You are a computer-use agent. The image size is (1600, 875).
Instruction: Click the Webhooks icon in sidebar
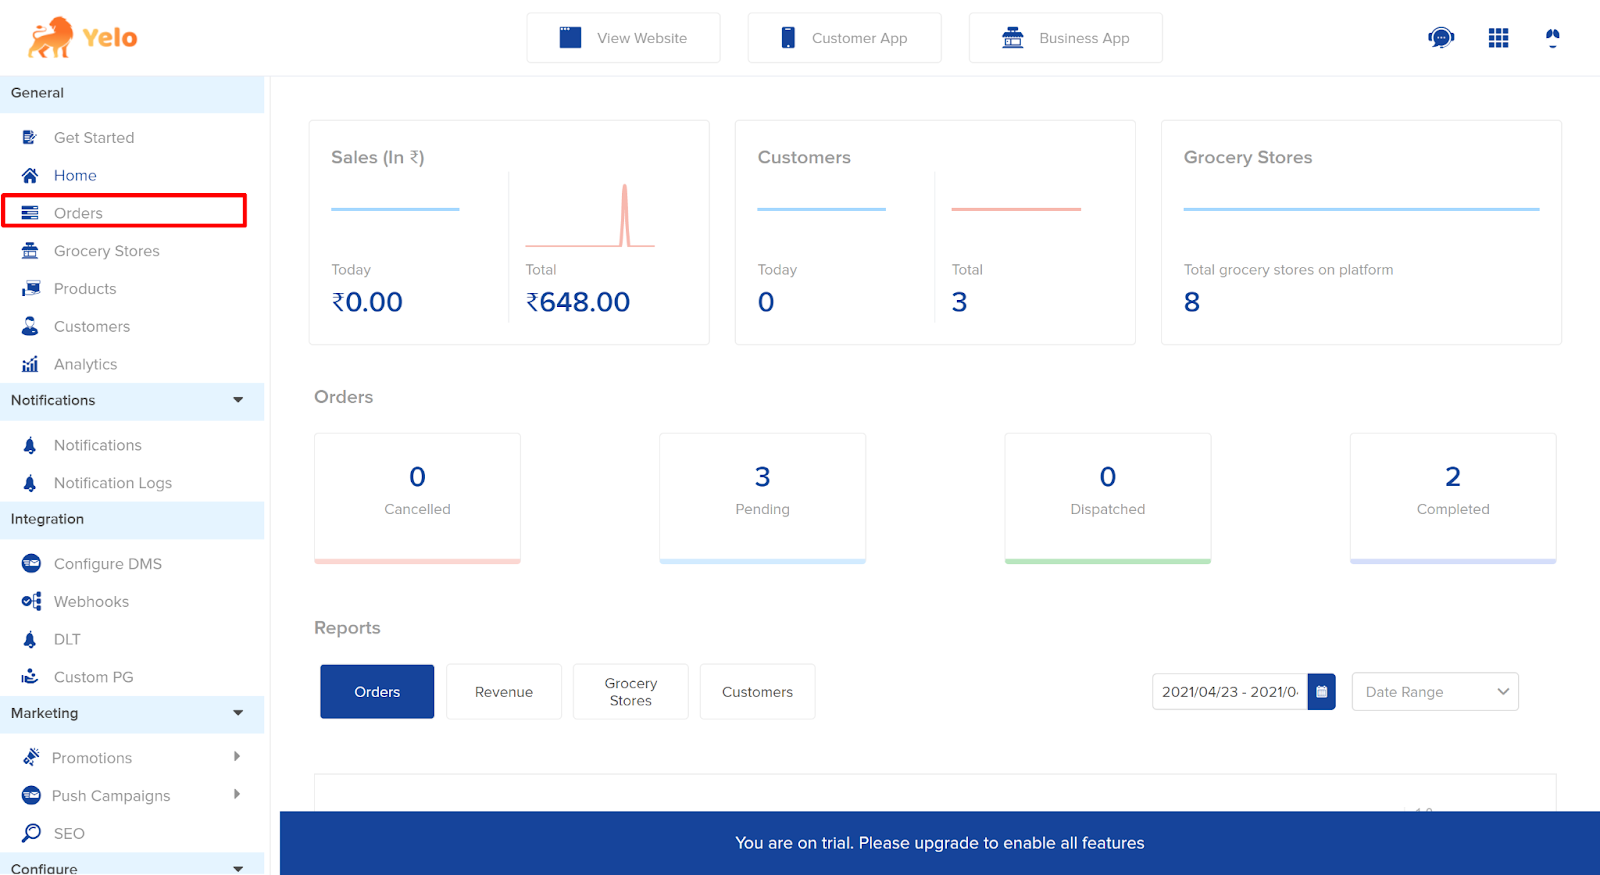(x=31, y=601)
